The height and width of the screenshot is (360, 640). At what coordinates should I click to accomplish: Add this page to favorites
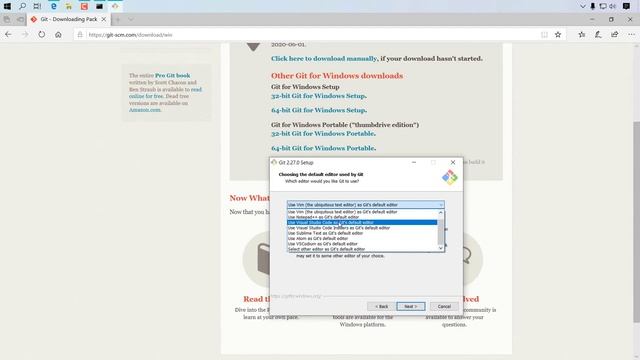coord(558,35)
